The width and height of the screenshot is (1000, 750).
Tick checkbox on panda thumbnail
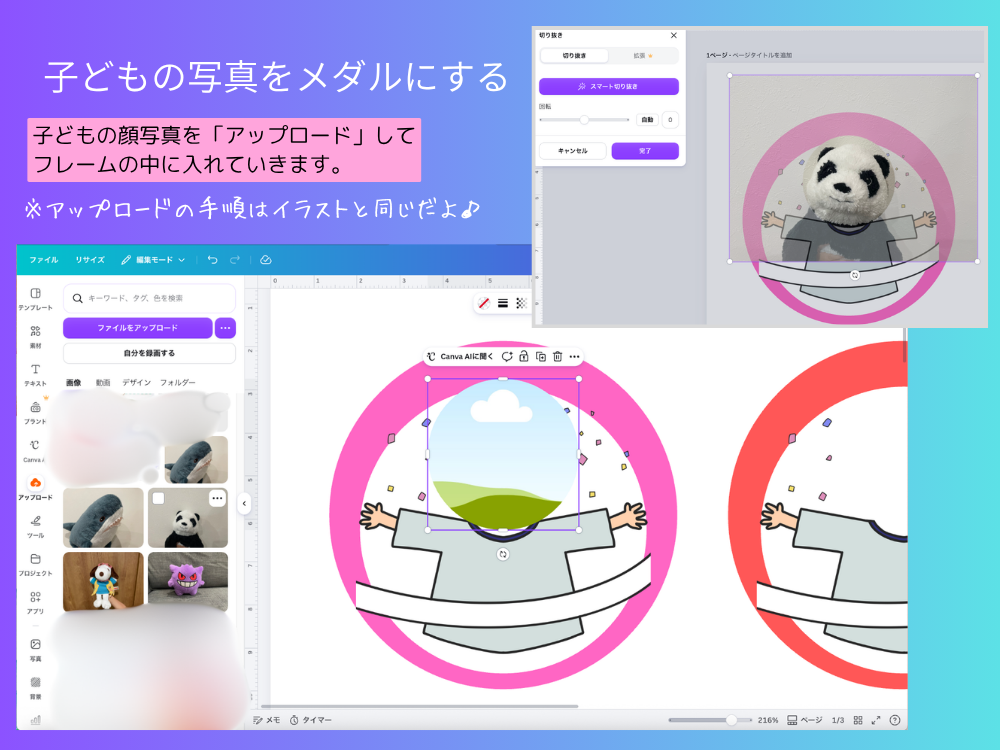[x=158, y=498]
